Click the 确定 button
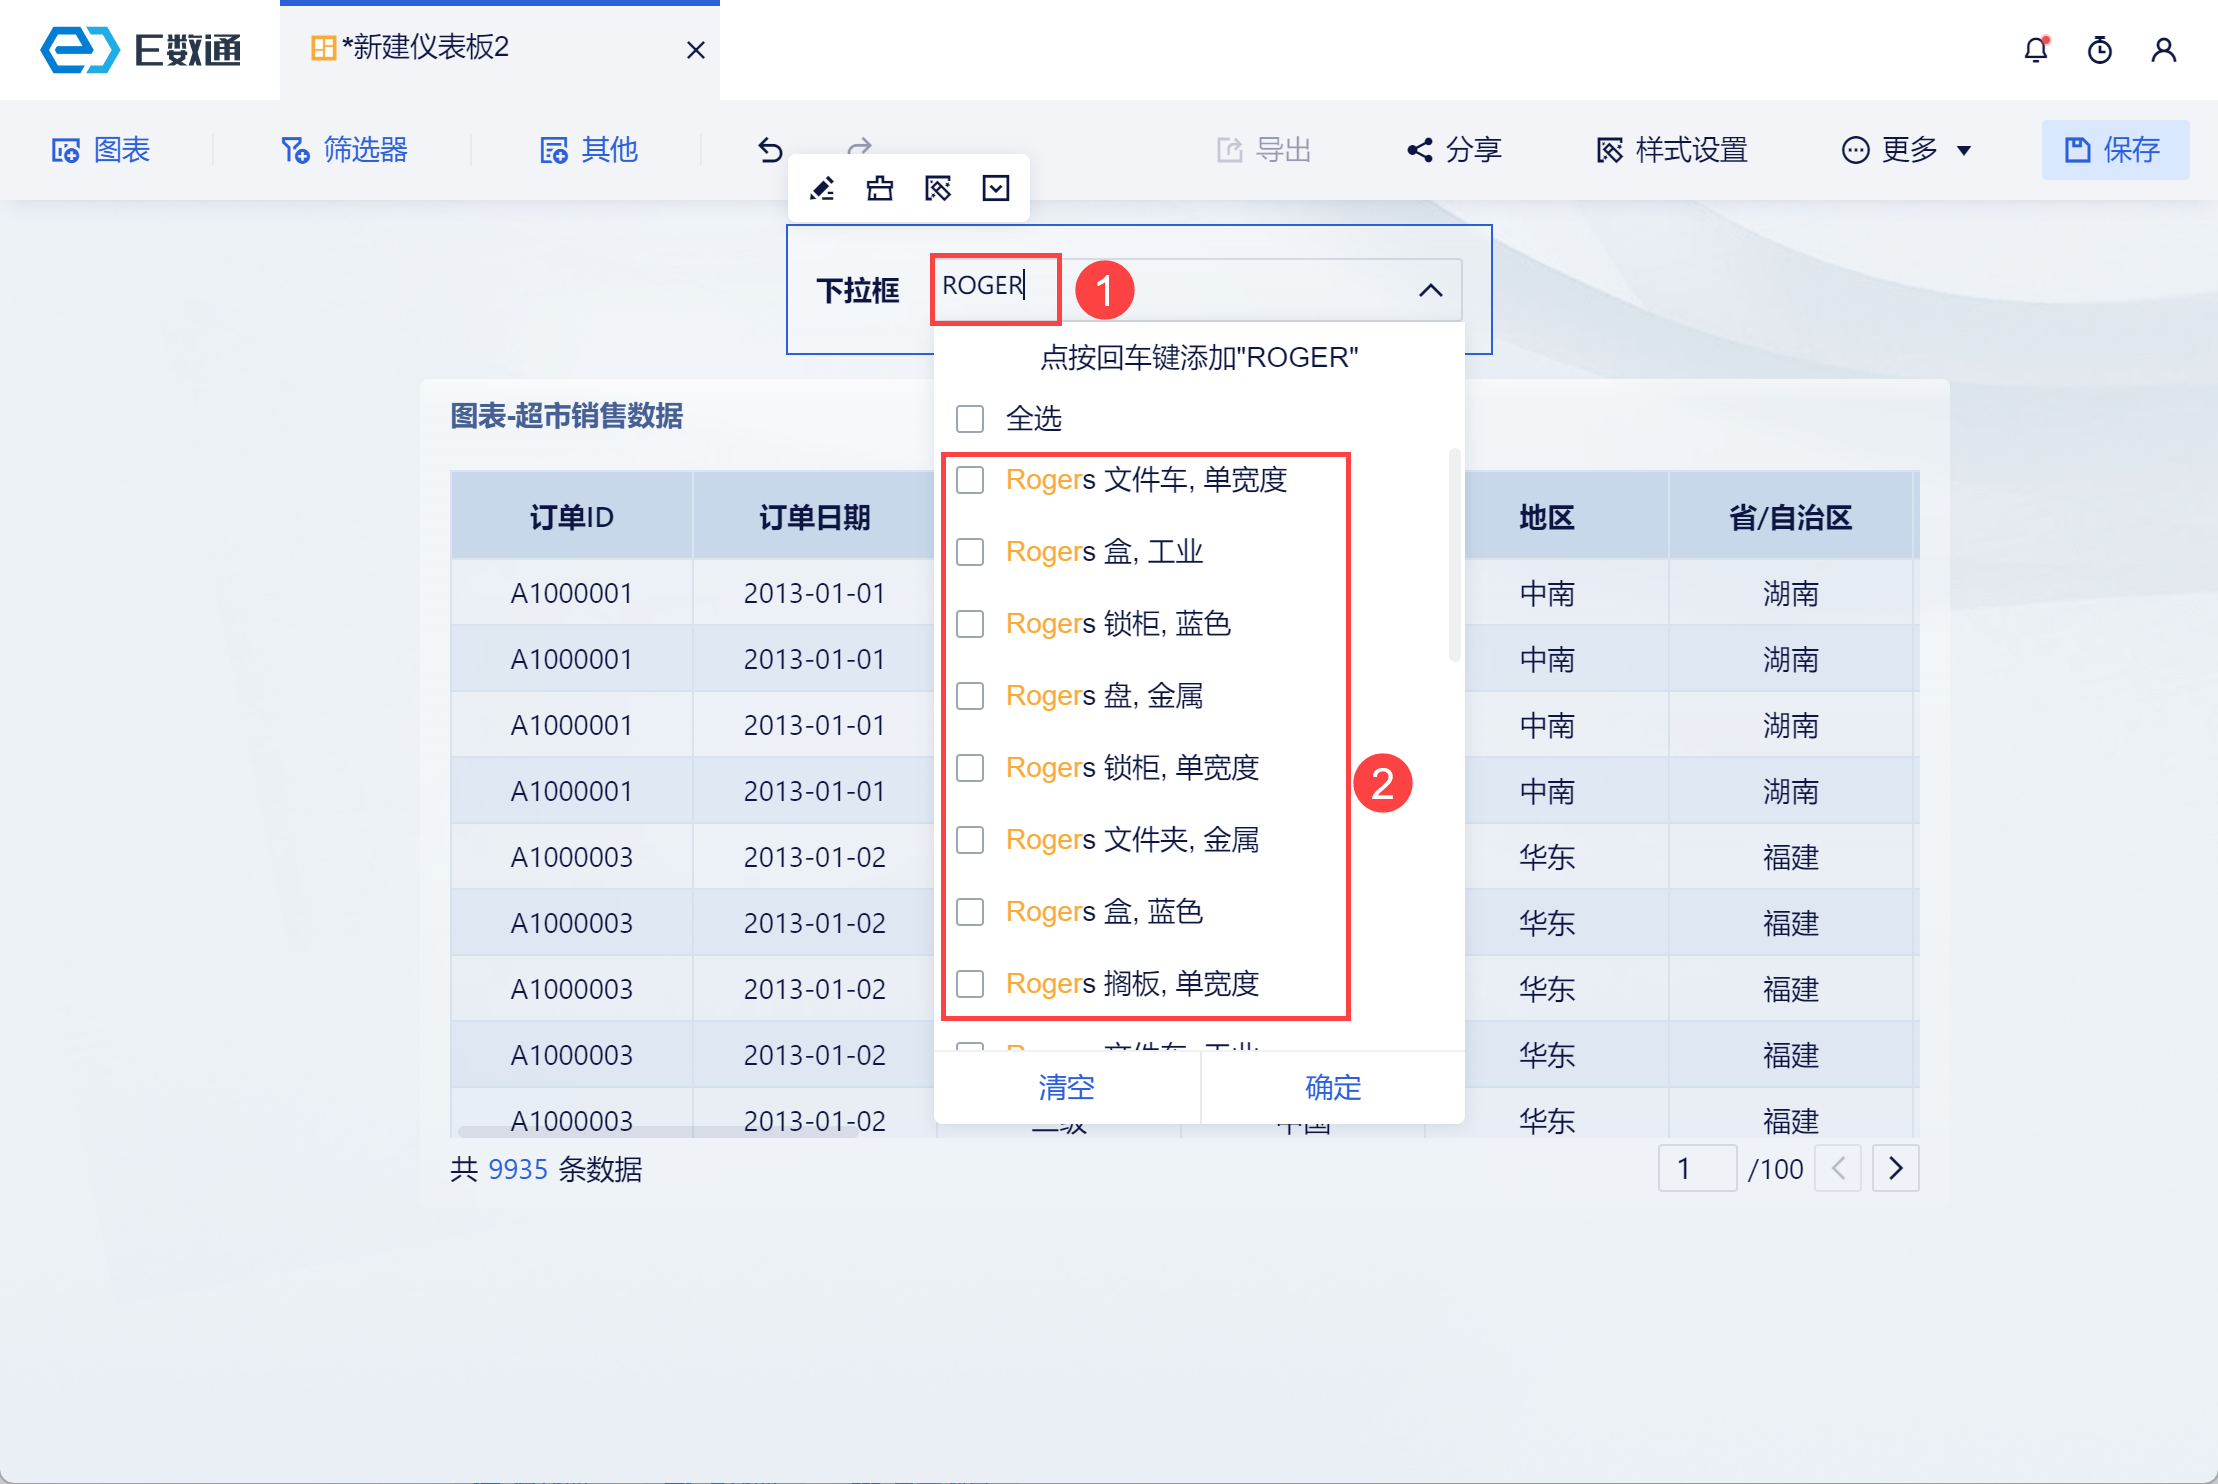The height and width of the screenshot is (1484, 2218). click(x=1332, y=1087)
